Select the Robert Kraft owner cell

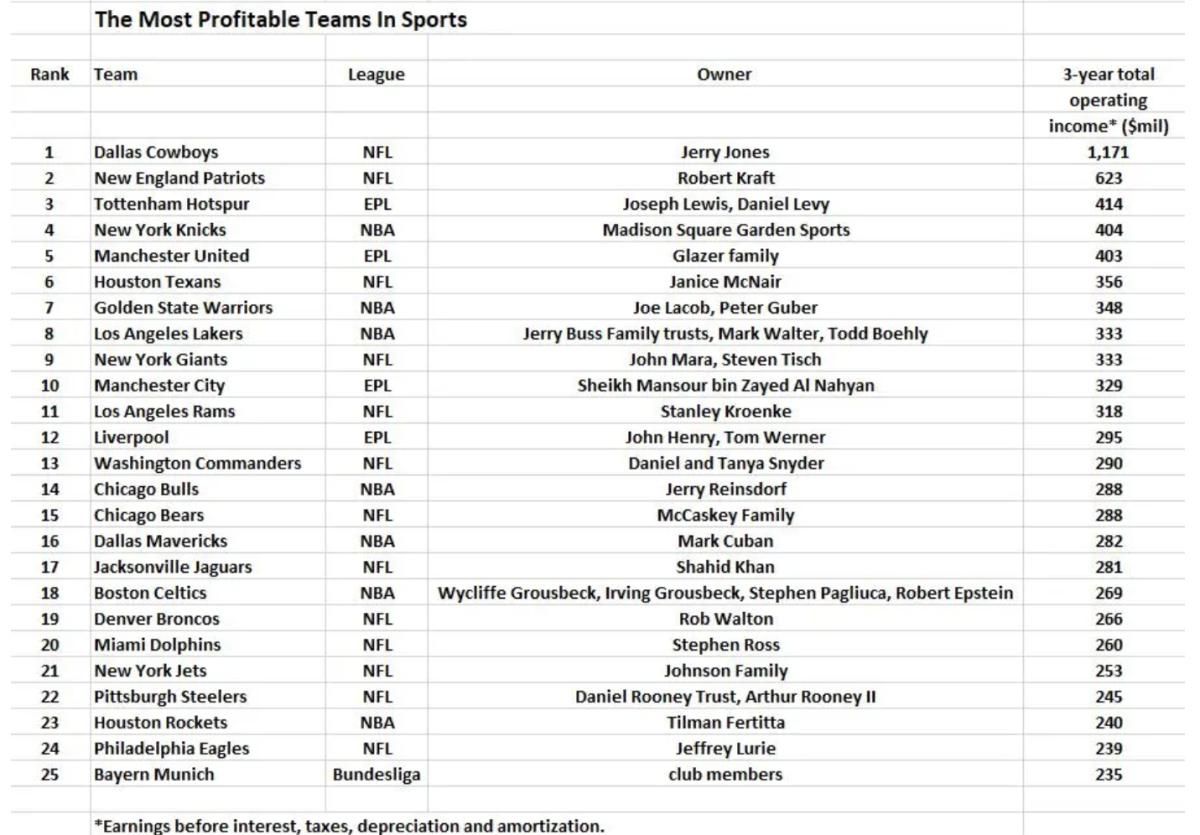[x=726, y=178]
